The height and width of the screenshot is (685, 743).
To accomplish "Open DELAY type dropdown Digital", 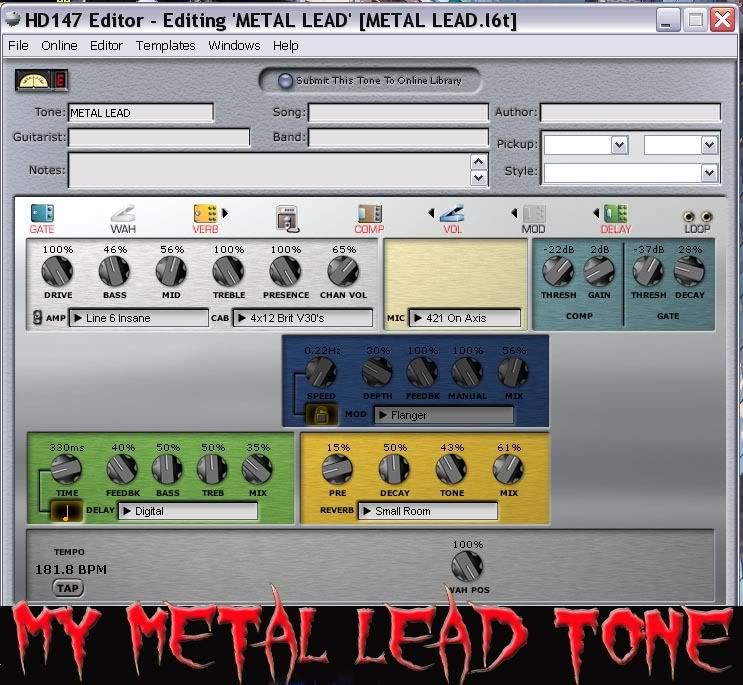I will click(x=188, y=511).
